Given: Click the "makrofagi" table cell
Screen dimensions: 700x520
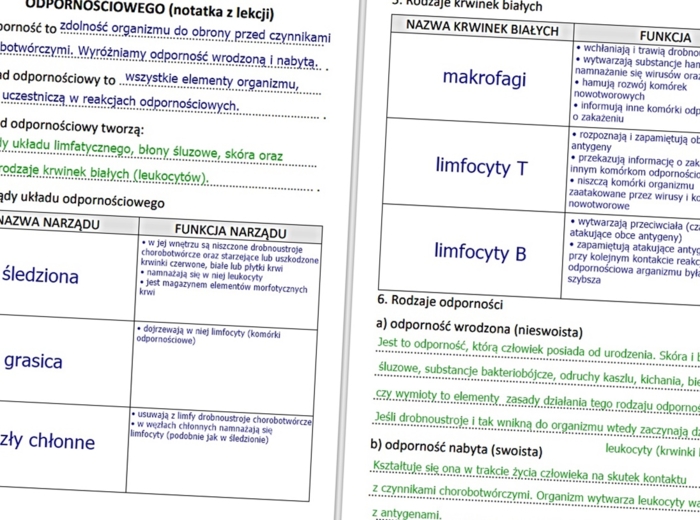Looking at the screenshot, I should click(x=483, y=79).
